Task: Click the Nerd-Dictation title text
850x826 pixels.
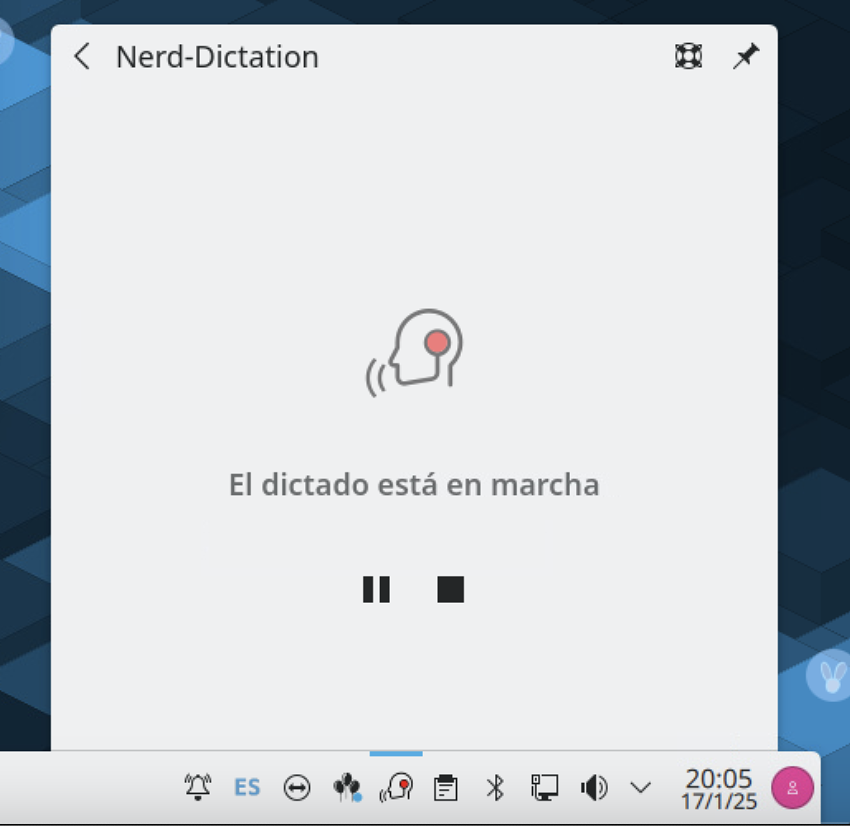Action: pyautogui.click(x=217, y=57)
